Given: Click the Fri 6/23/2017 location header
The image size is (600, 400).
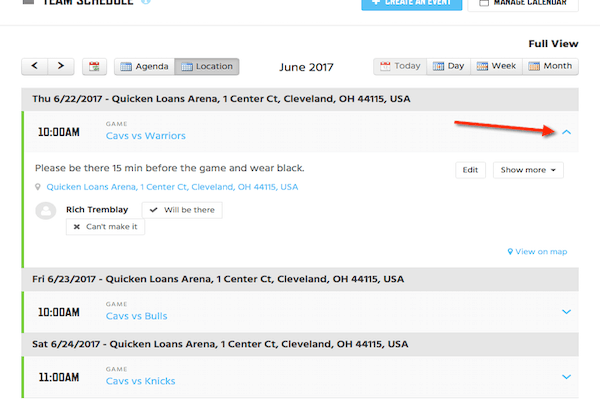Looking at the screenshot, I should 300,279.
